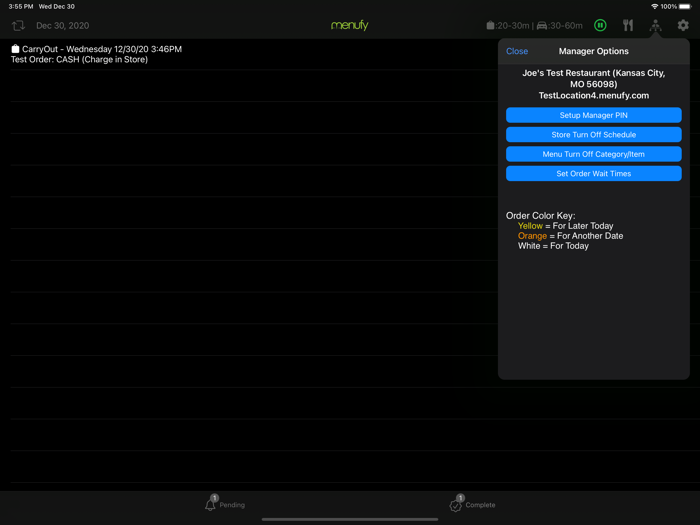
Task: Tap the CarryOut order bag icon
Action: coord(15,49)
